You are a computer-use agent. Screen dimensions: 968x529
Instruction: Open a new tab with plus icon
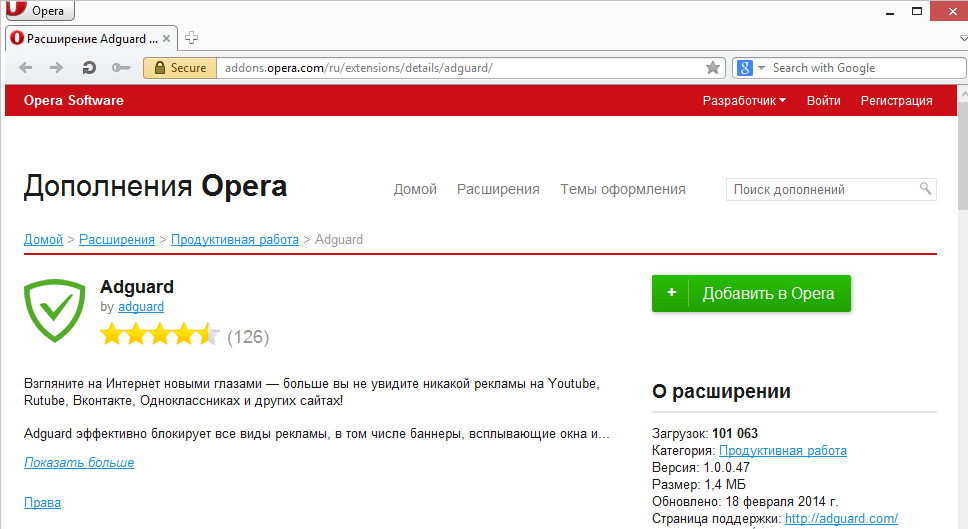[x=191, y=38]
